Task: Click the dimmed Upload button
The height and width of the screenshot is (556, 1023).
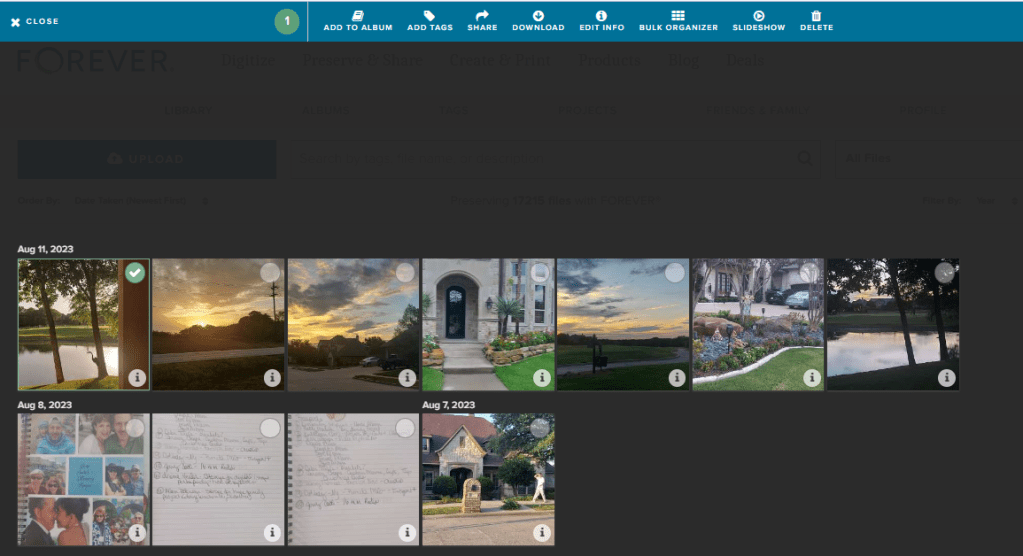Action: (146, 159)
